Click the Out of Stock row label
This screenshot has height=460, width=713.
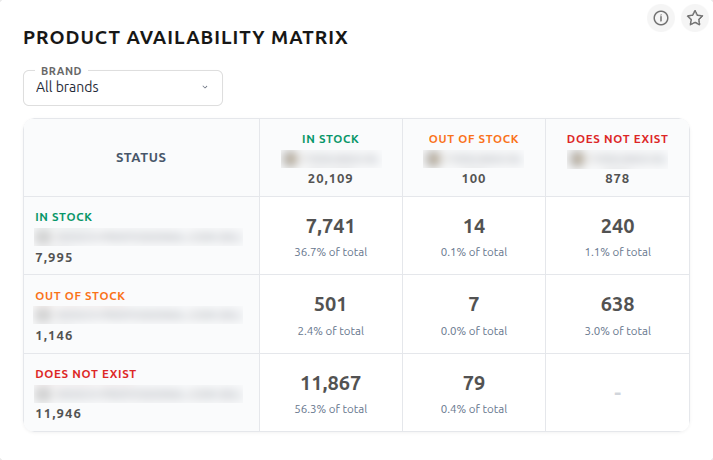pyautogui.click(x=80, y=296)
